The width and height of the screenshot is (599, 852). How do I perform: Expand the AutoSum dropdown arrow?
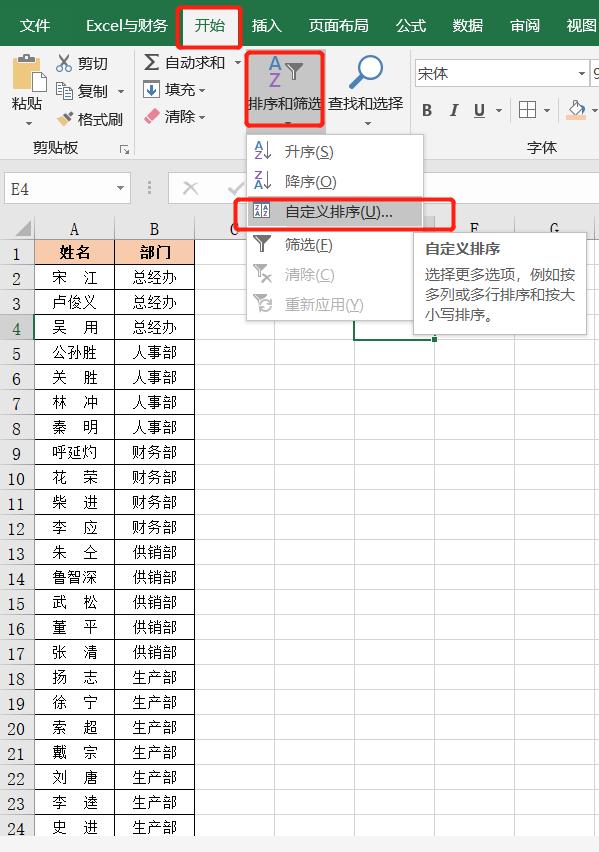pos(238,63)
